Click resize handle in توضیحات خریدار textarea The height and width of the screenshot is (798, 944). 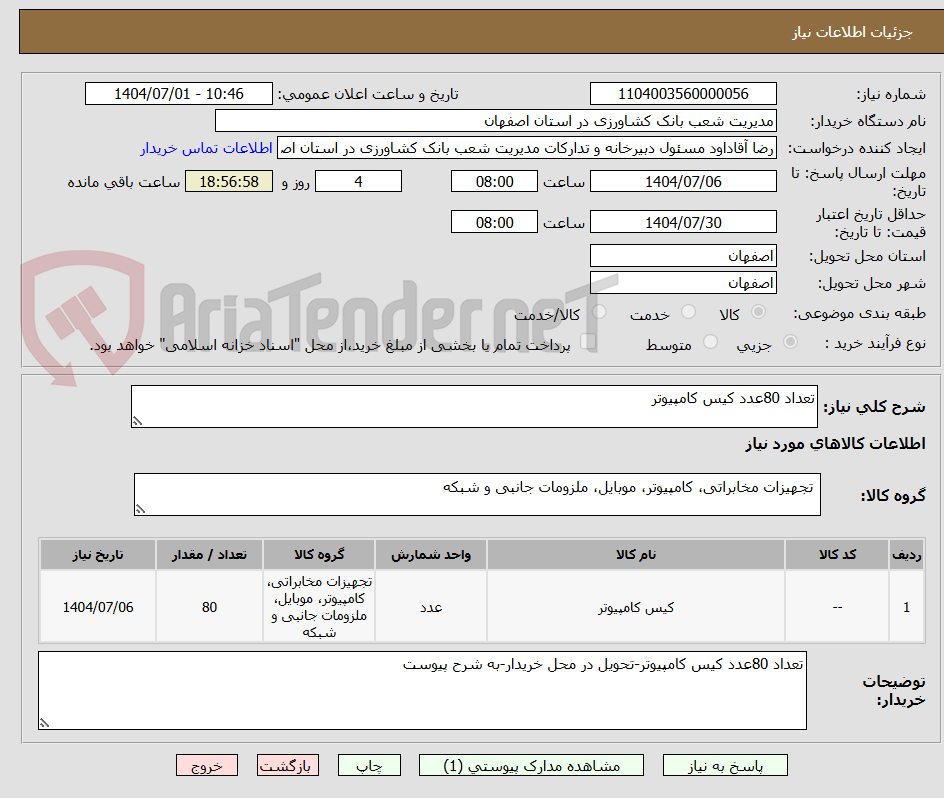coord(43,723)
